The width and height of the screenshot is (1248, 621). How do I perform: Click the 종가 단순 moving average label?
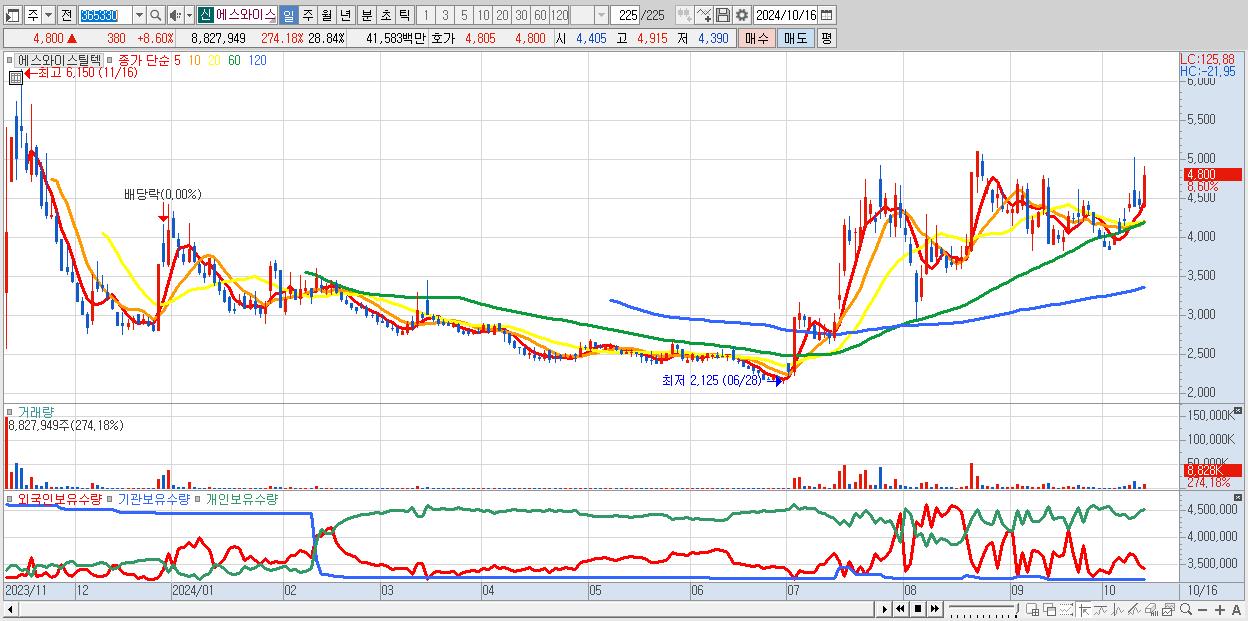point(143,60)
